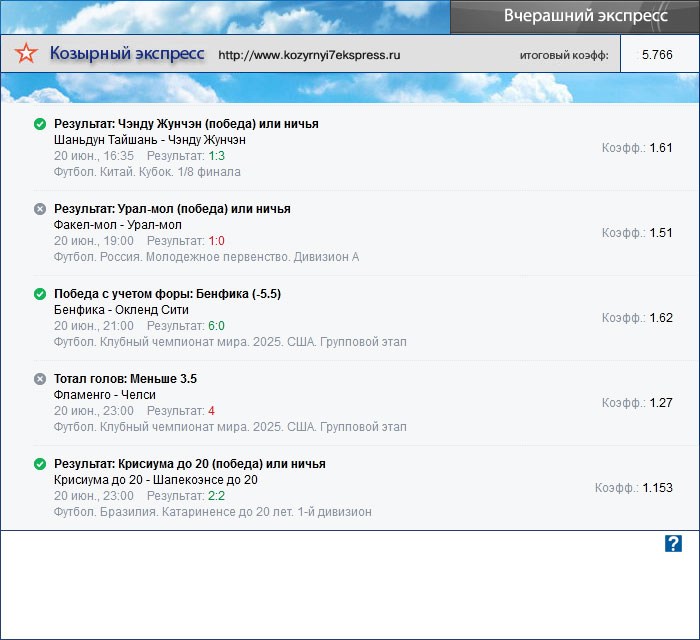Select coefficient 1.61
Viewport: 700px width, 640px height.
(661, 148)
